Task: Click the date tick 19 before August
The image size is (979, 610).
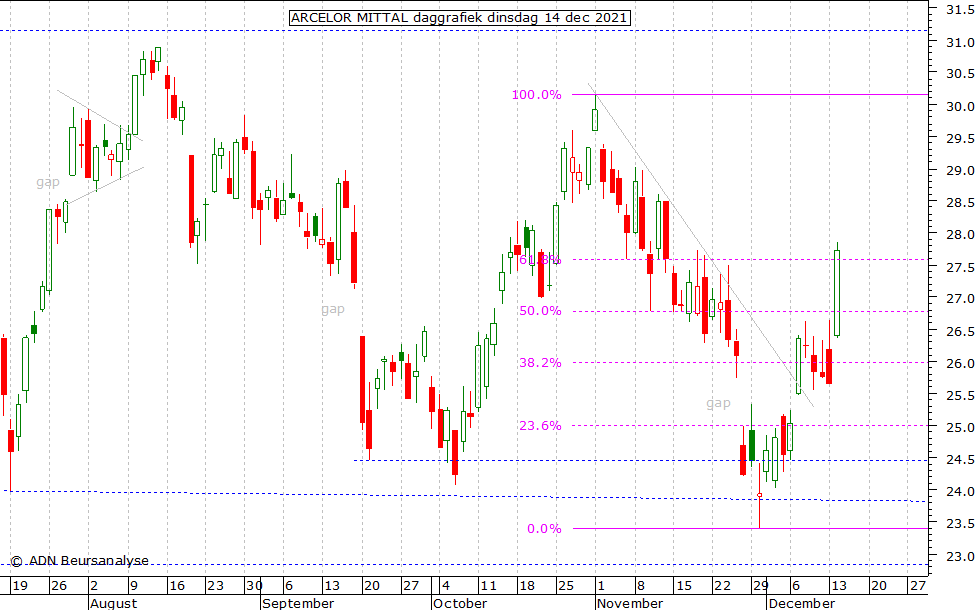Action: pyautogui.click(x=20, y=586)
